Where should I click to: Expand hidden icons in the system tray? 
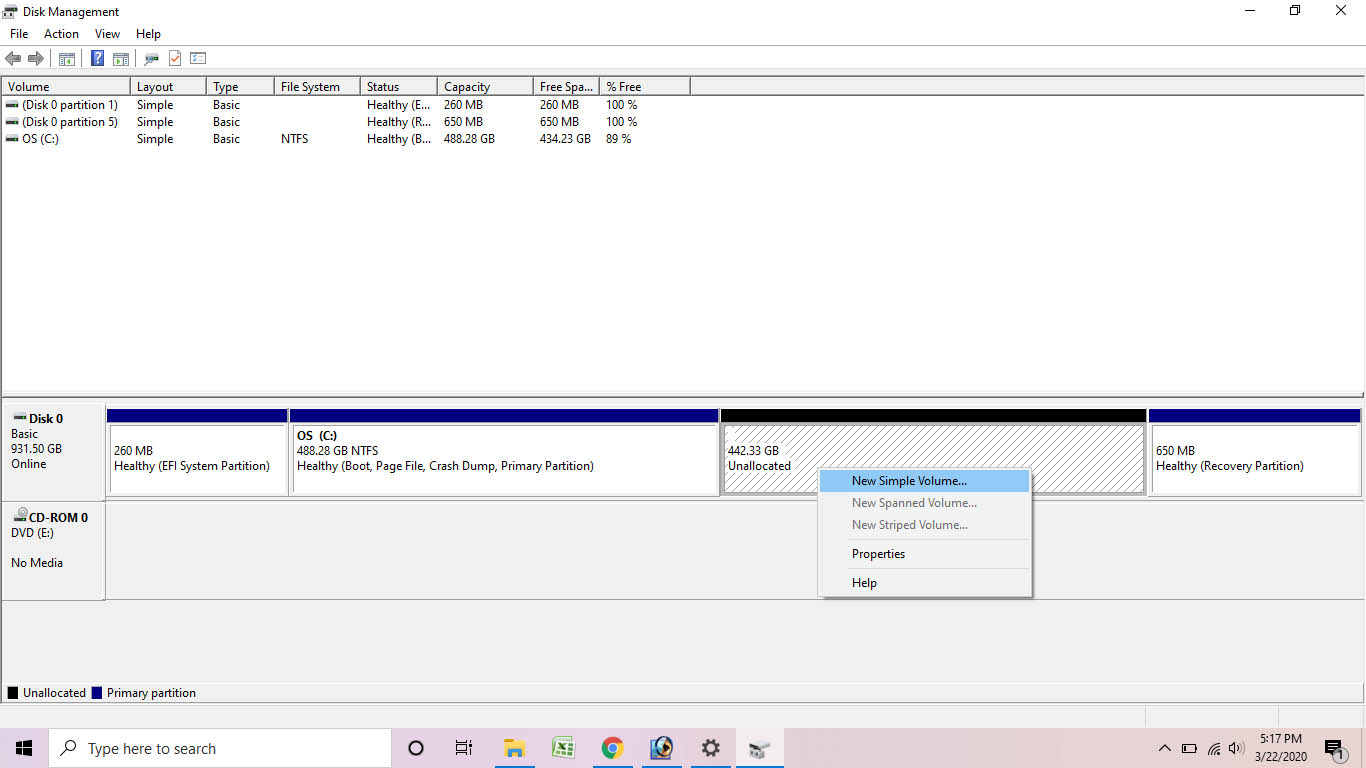[x=1164, y=748]
